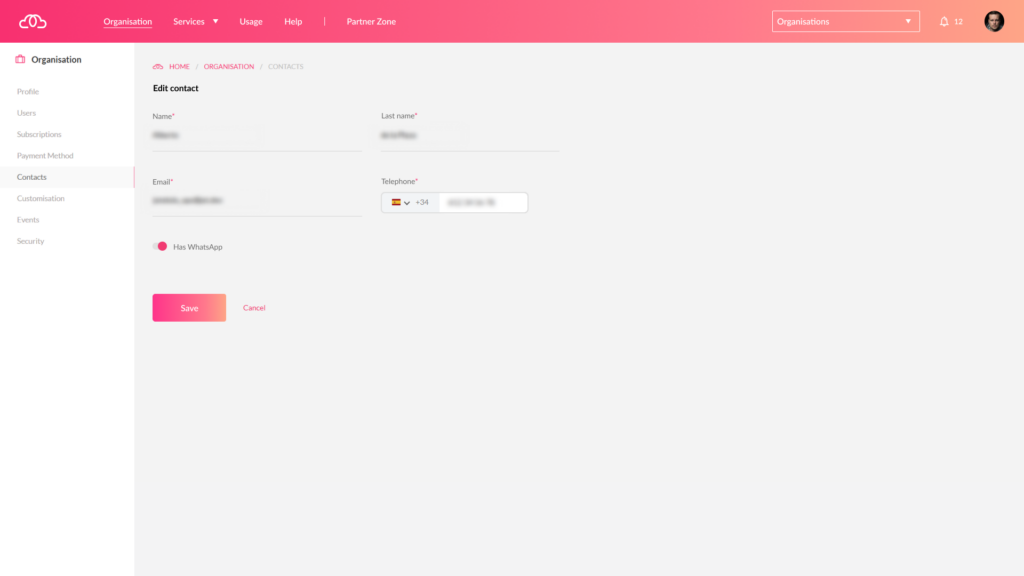
Task: Open the Services dropdown menu
Action: pos(195,21)
